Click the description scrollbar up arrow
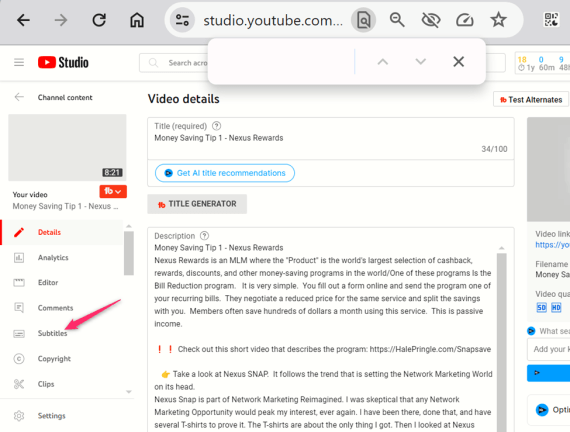570x432 pixels. coord(502,248)
